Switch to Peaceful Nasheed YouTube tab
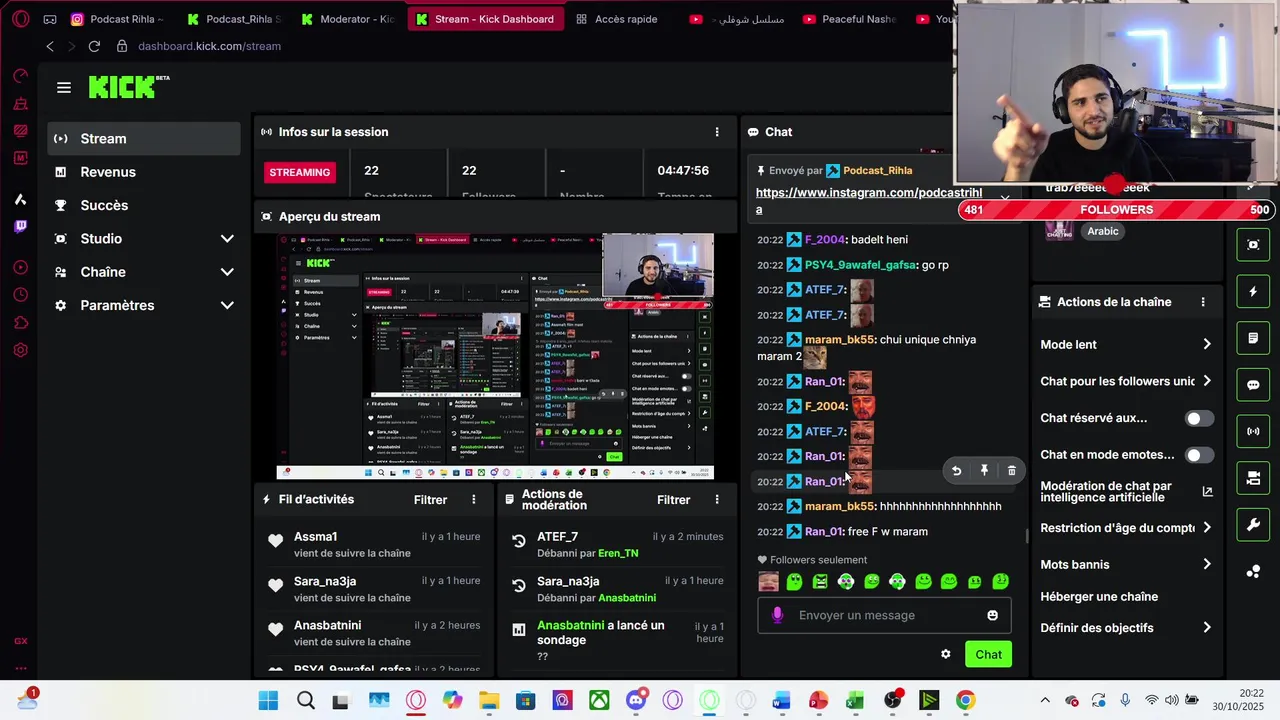 [x=849, y=19]
